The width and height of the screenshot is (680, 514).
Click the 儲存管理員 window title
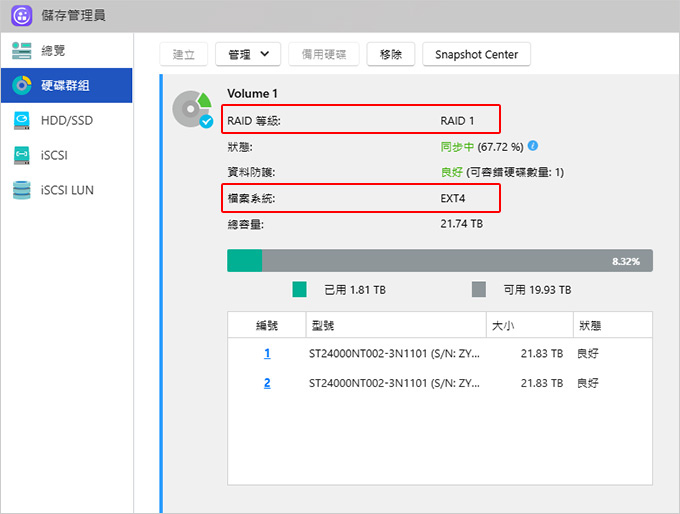click(x=73, y=16)
